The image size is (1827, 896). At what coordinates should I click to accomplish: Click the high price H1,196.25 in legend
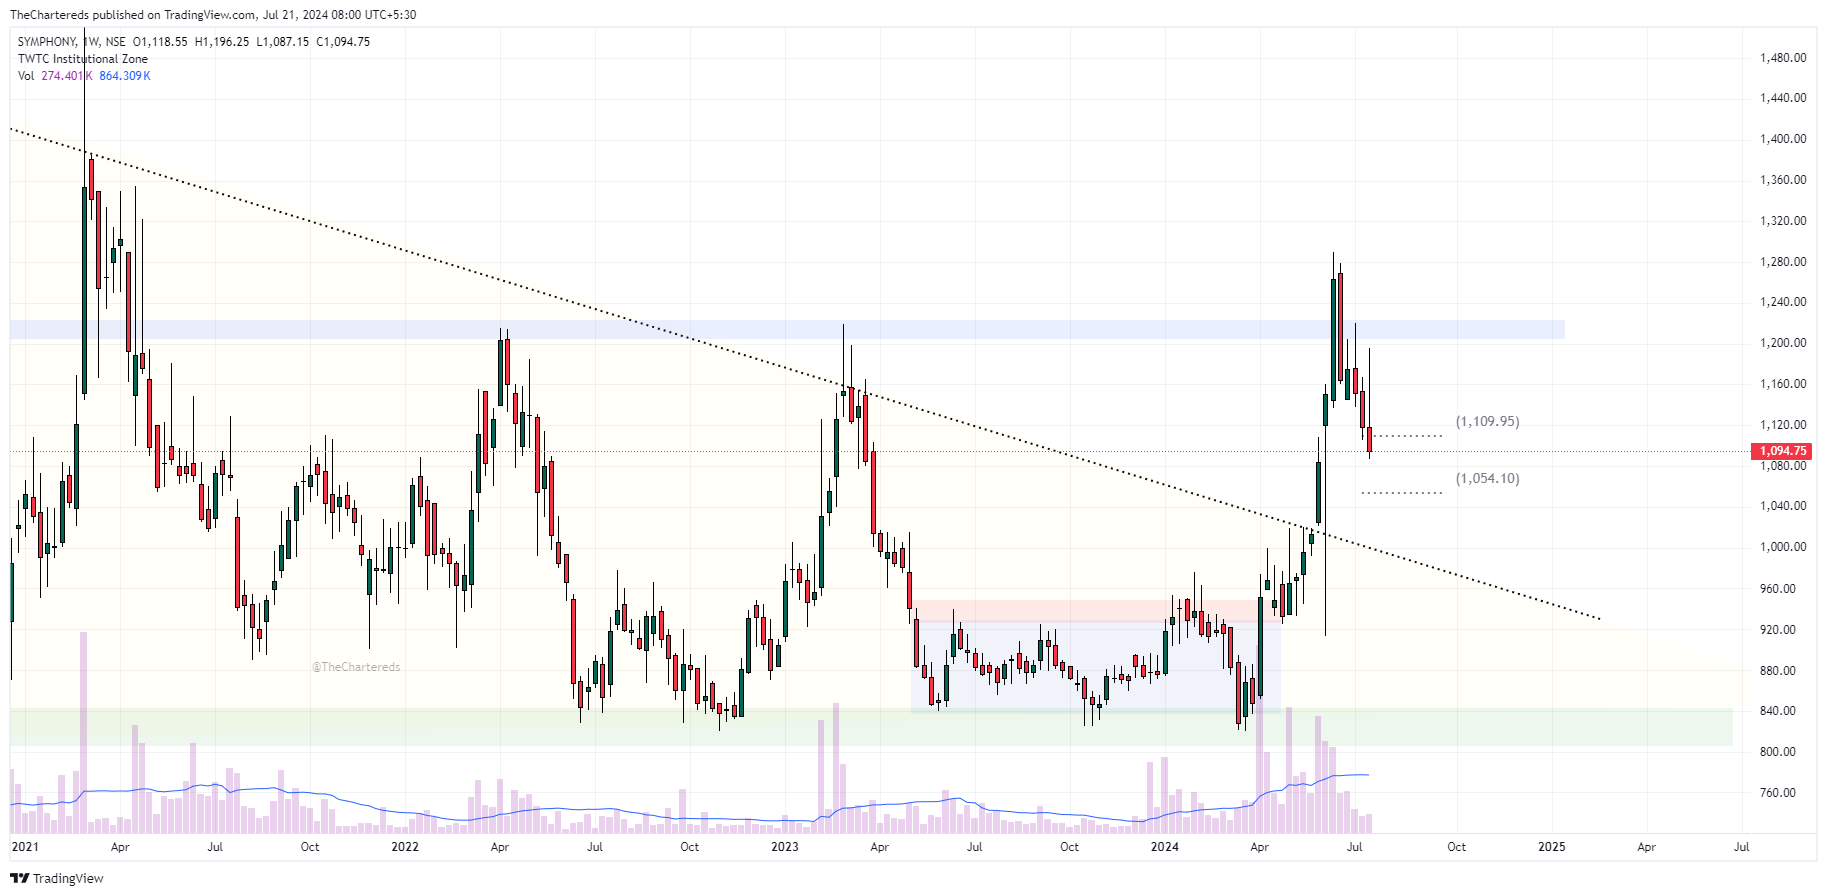pyautogui.click(x=222, y=42)
